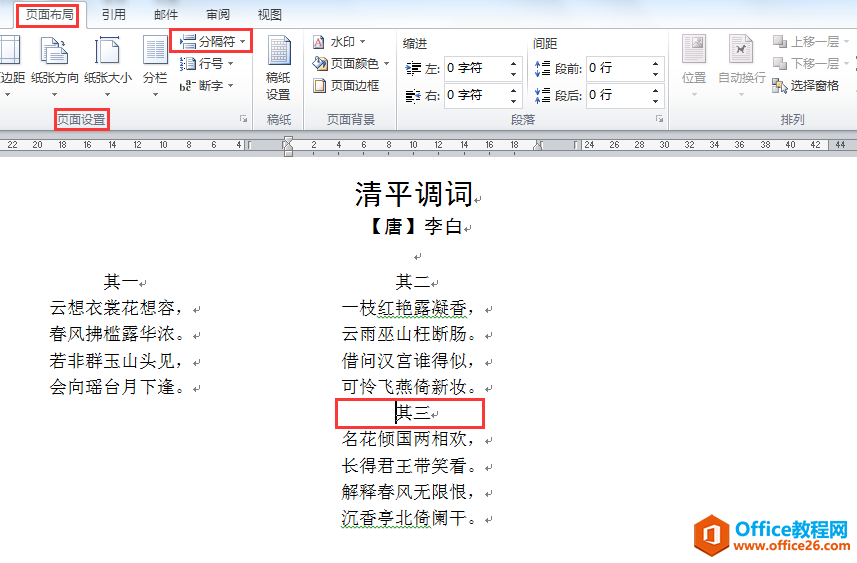Click the heading 其一
857x563 pixels.
pyautogui.click(x=121, y=282)
